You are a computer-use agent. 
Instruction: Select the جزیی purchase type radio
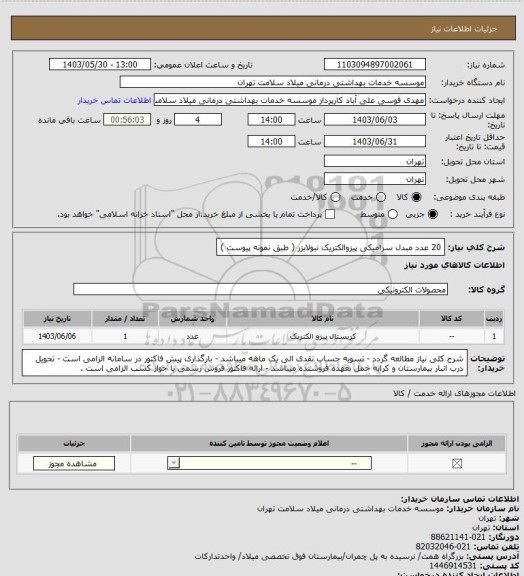click(x=433, y=214)
